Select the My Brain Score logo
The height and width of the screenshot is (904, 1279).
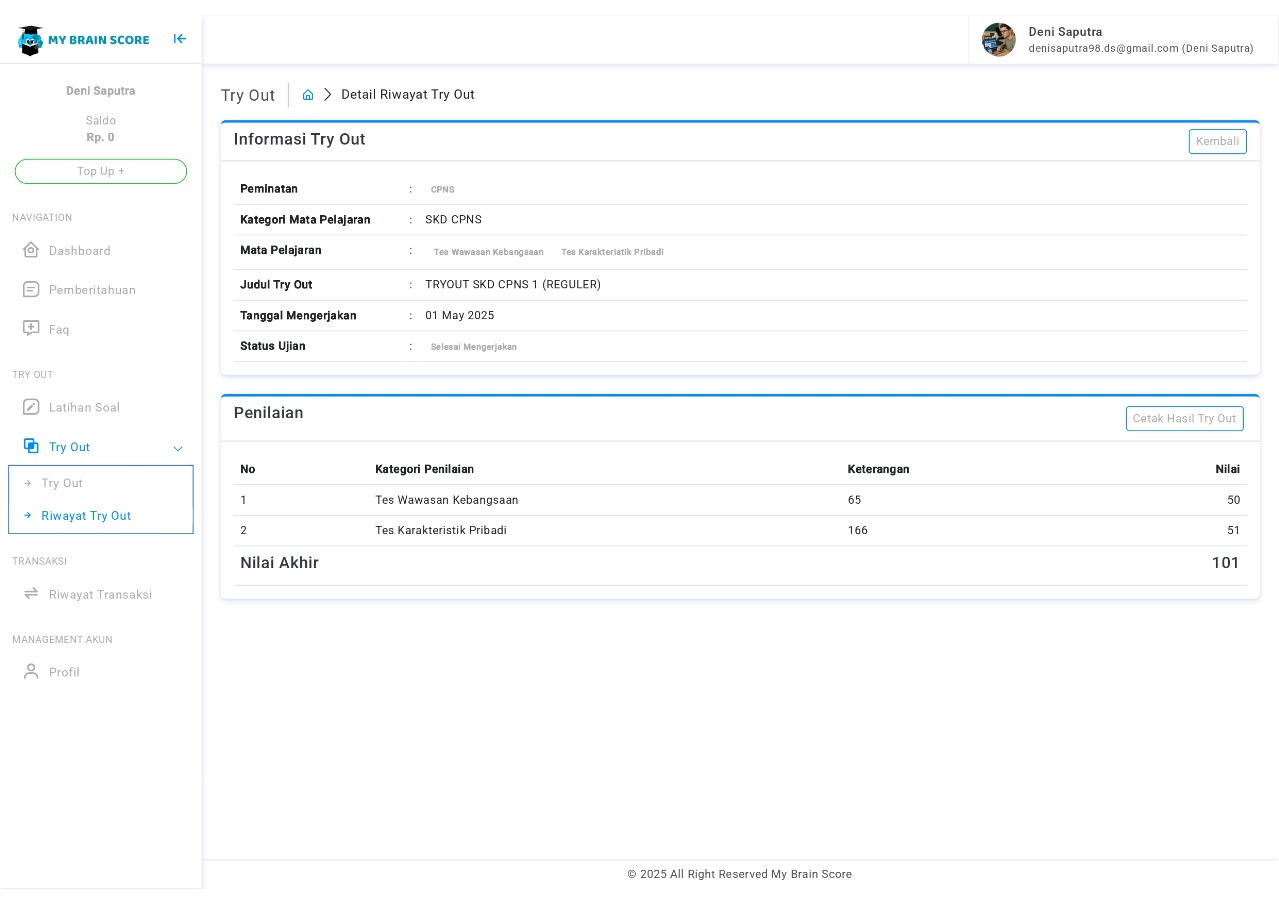pos(83,39)
